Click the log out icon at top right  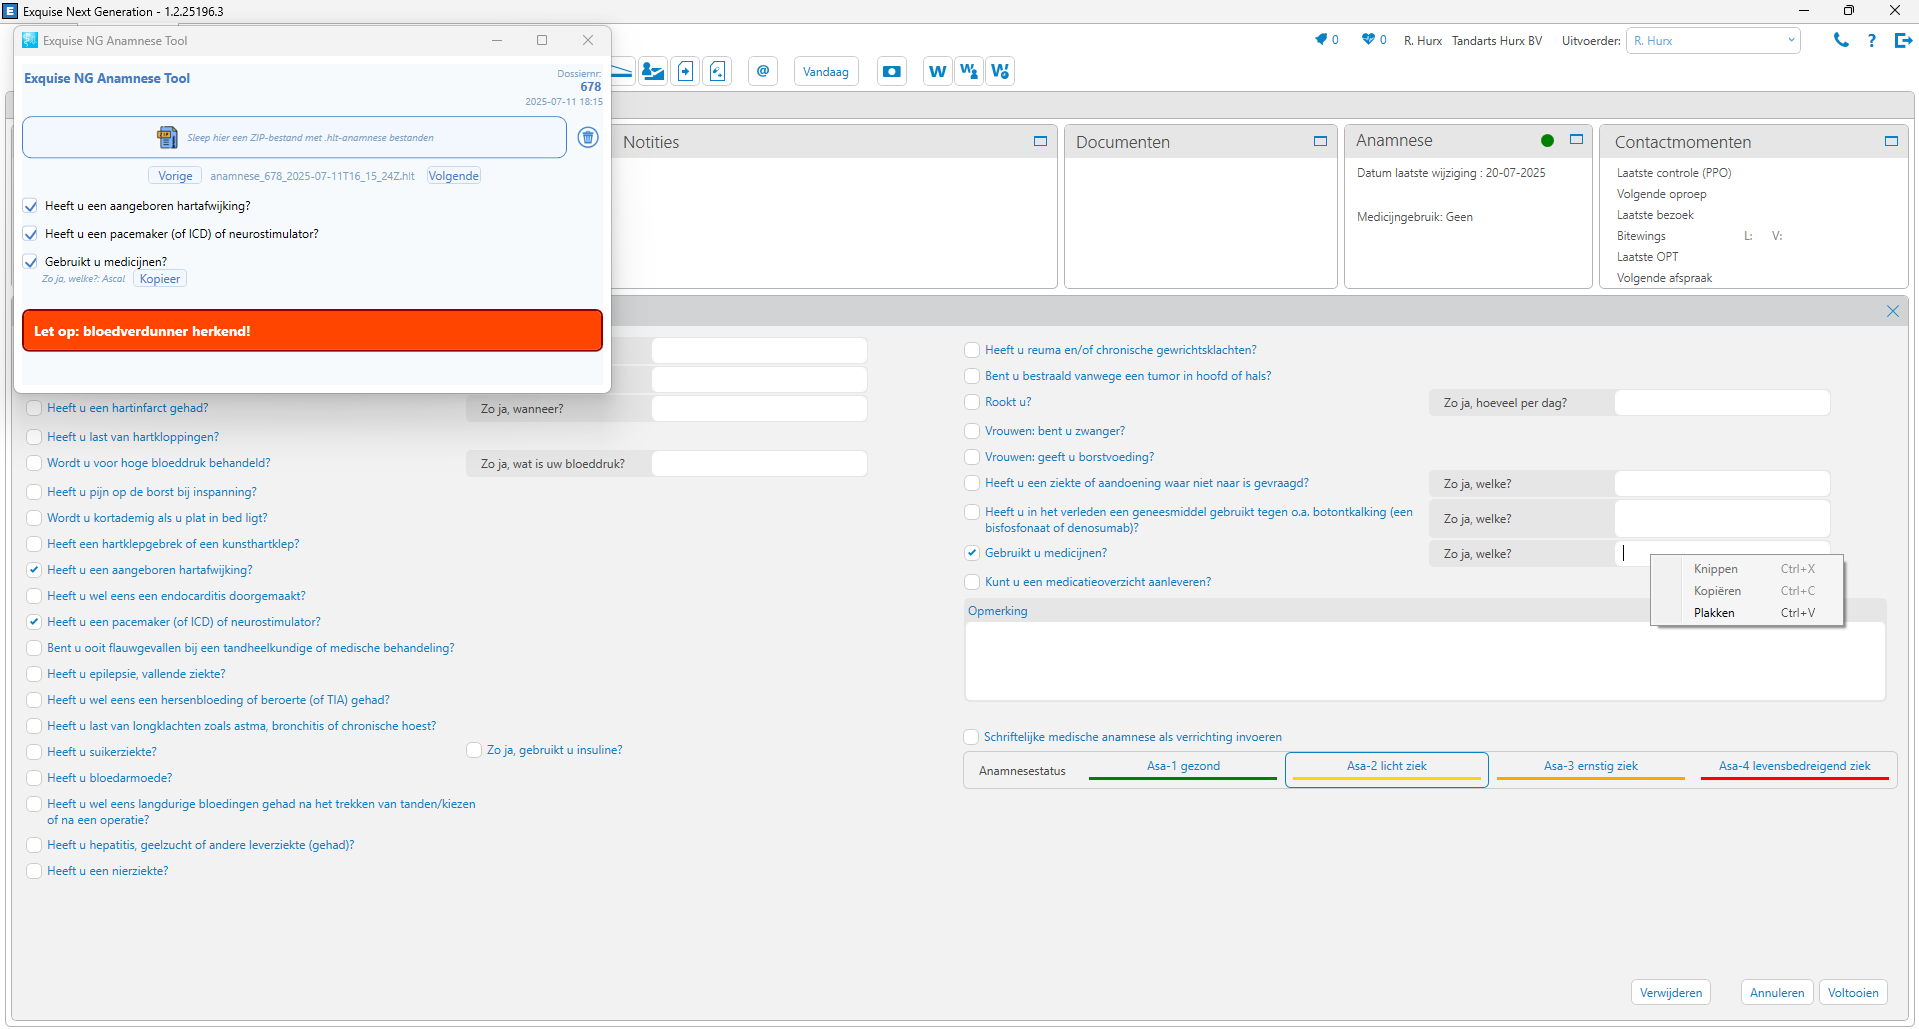tap(1903, 40)
